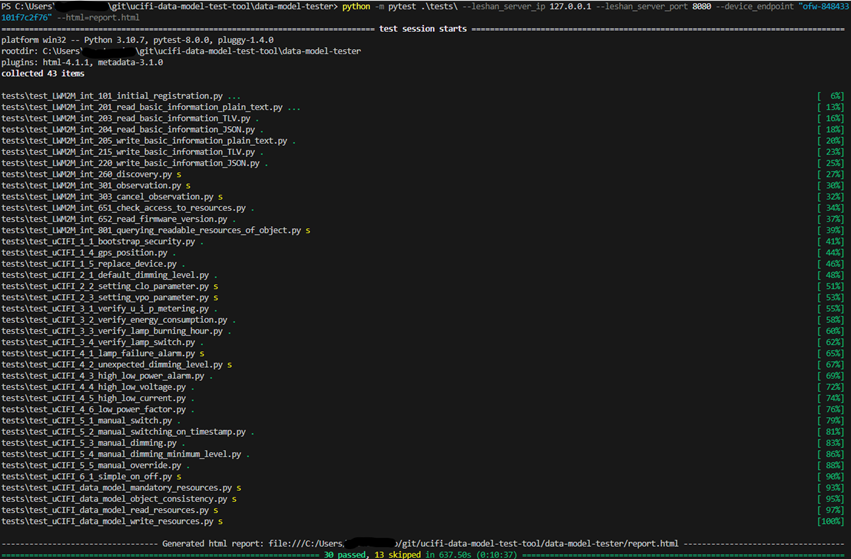Click the 127.0.0.1 server IP argument
Screen dimensions: 851x559
[570, 7]
